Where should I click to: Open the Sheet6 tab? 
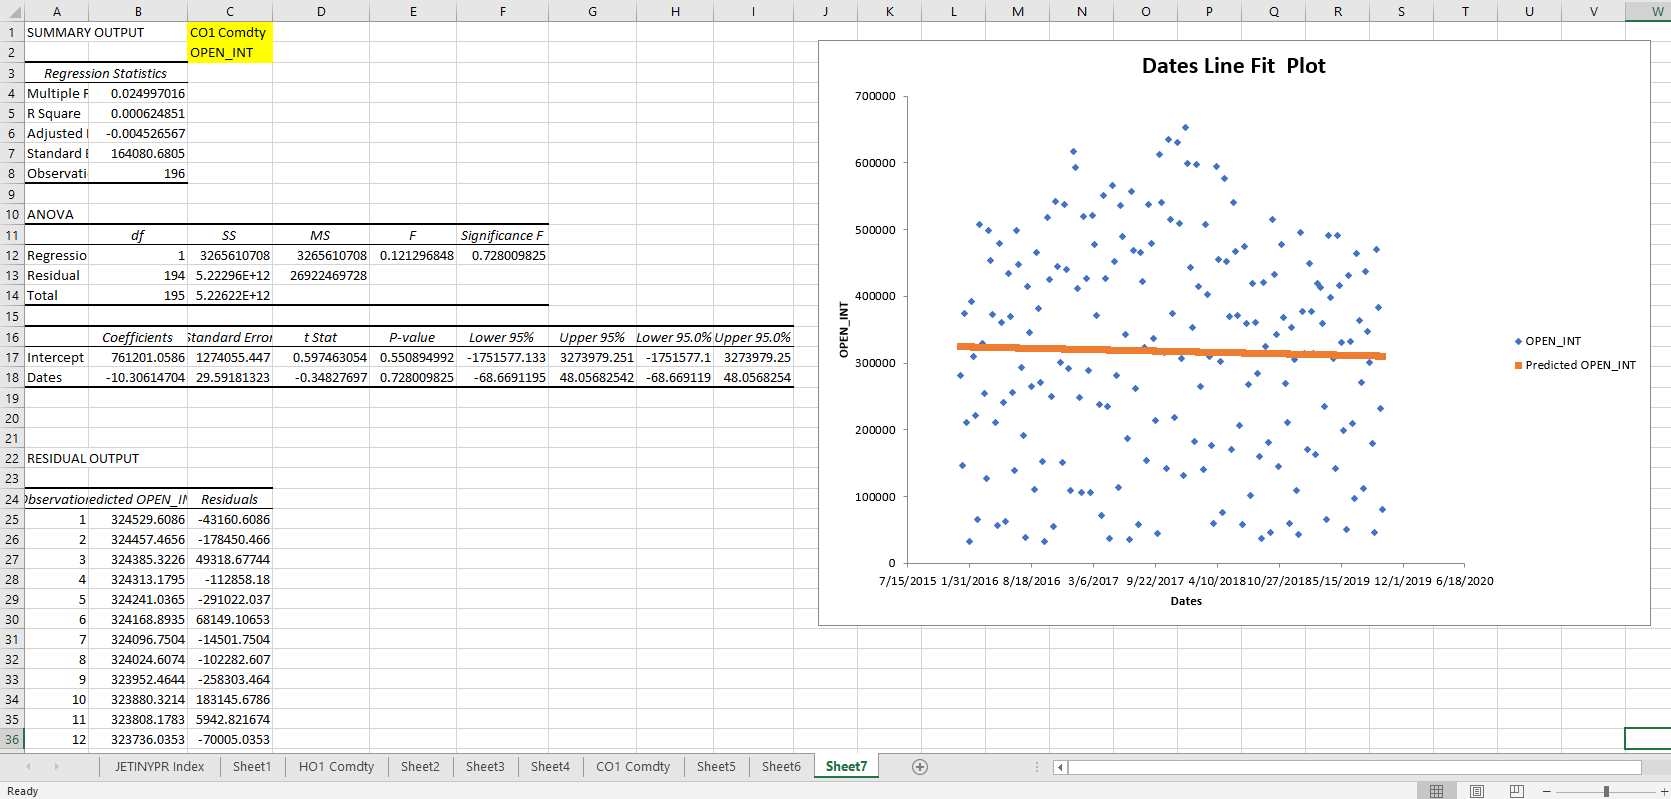click(x=781, y=767)
